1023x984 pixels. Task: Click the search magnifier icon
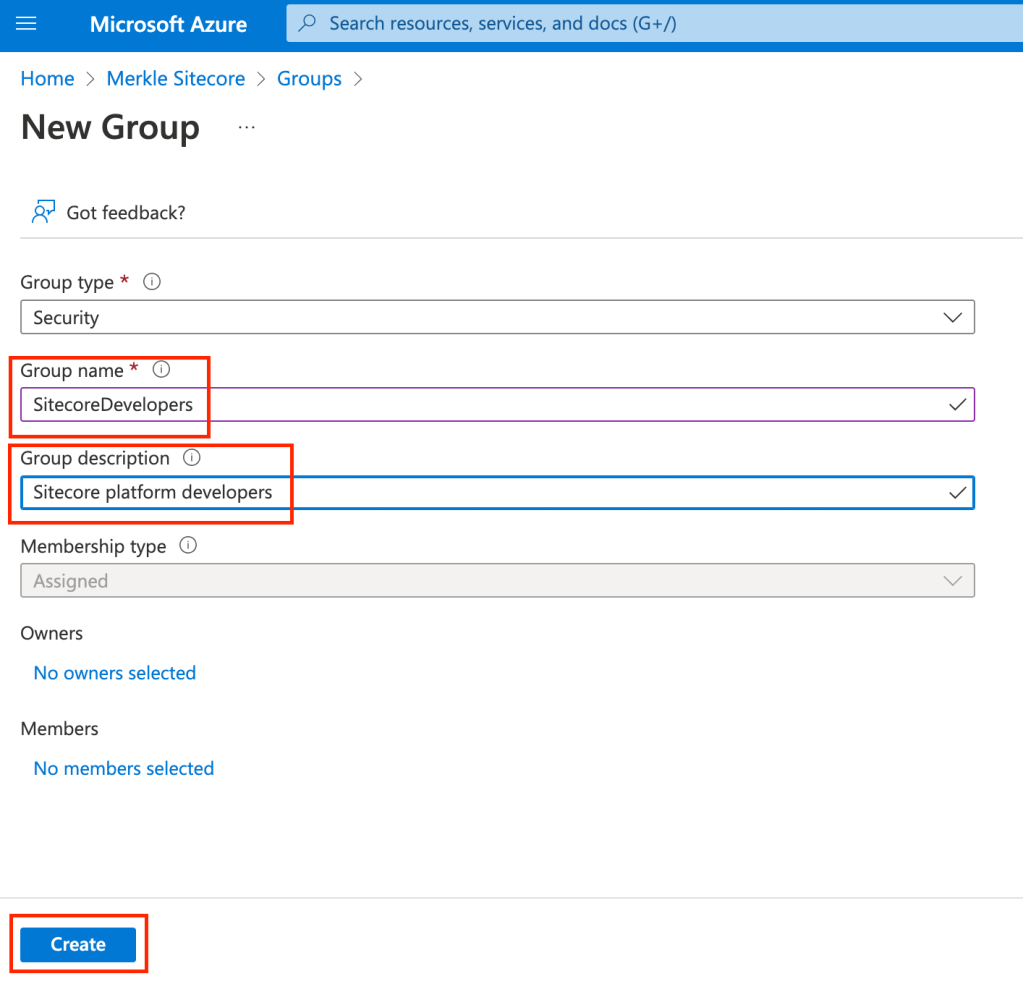[x=307, y=23]
